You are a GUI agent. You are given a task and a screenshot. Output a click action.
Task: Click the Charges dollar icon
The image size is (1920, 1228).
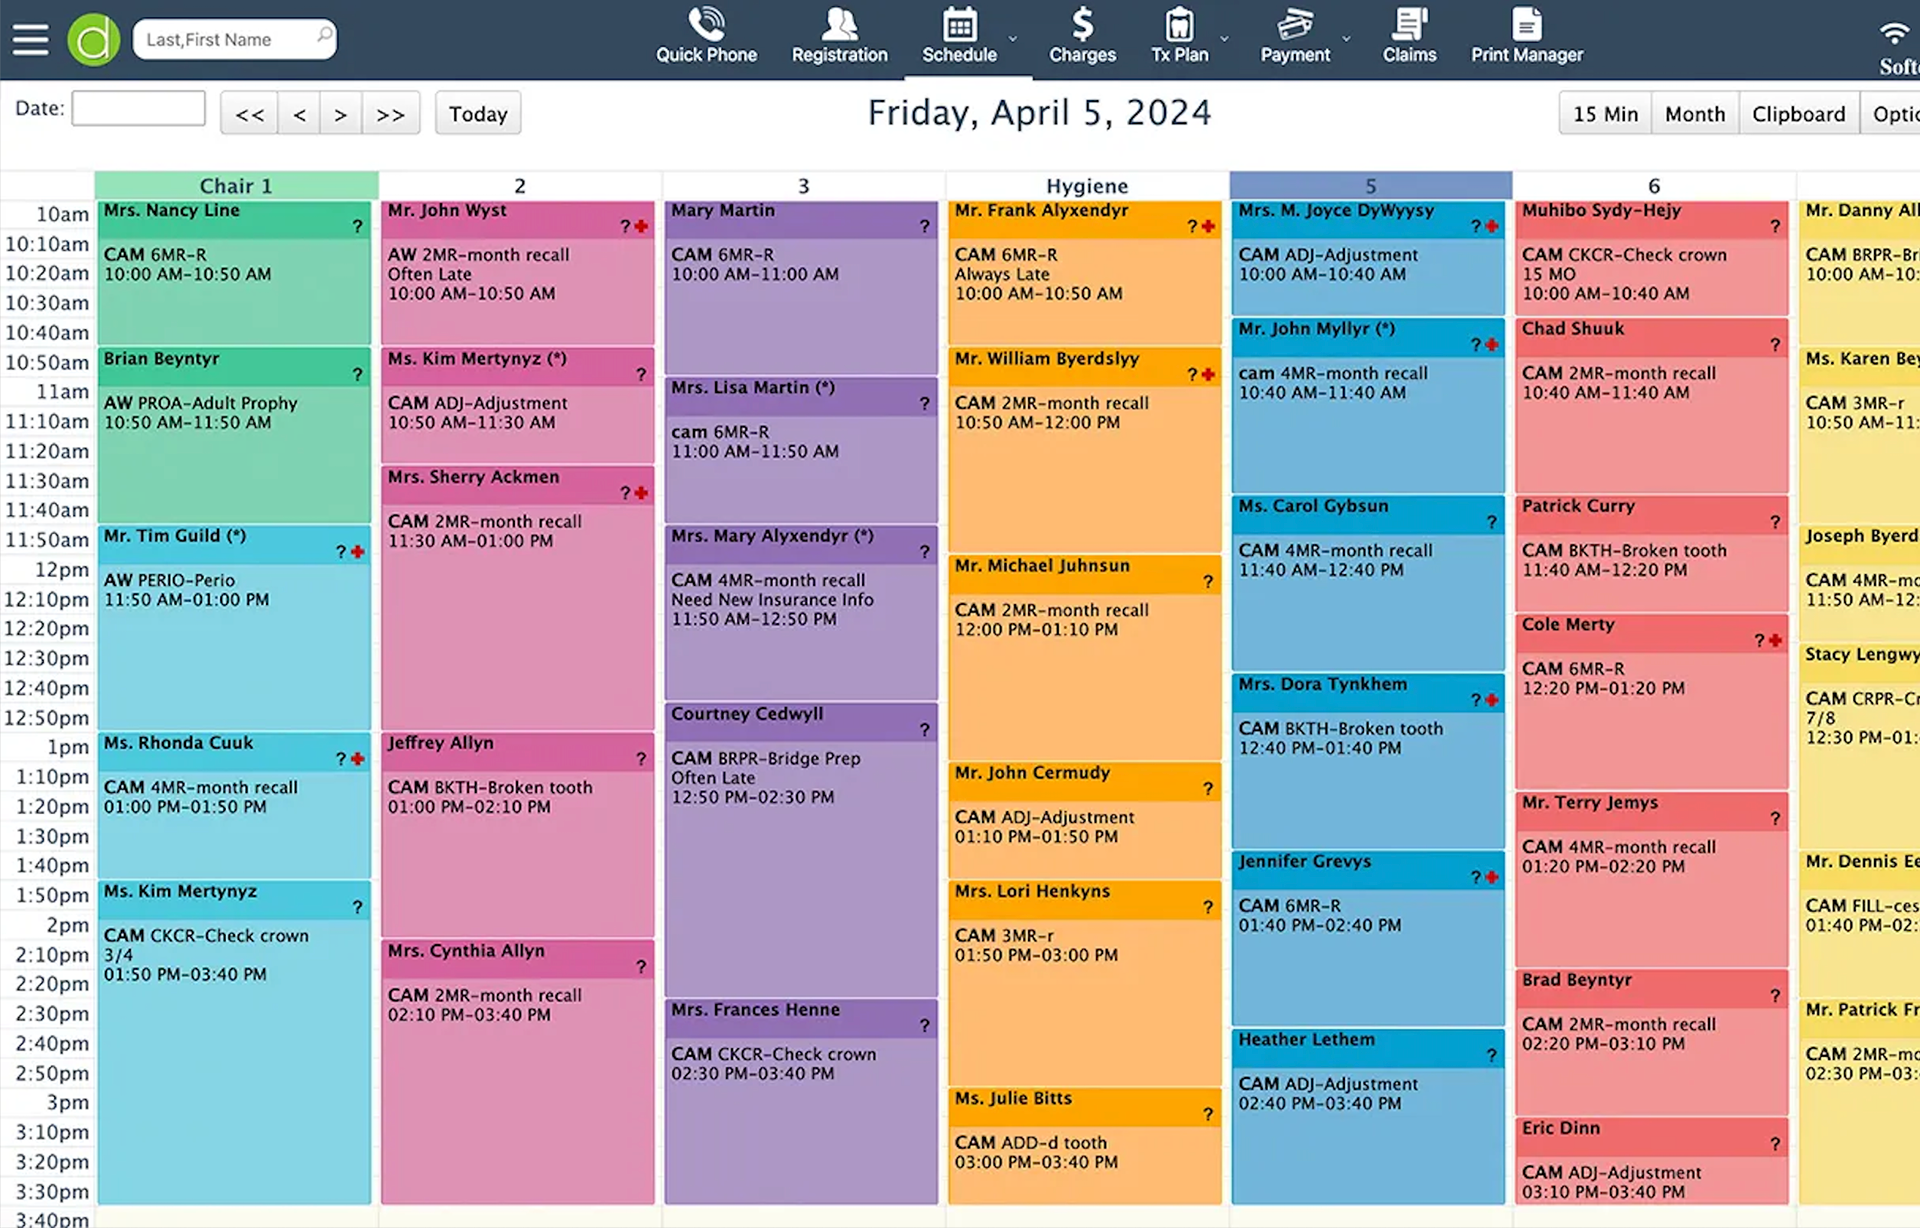pyautogui.click(x=1082, y=25)
